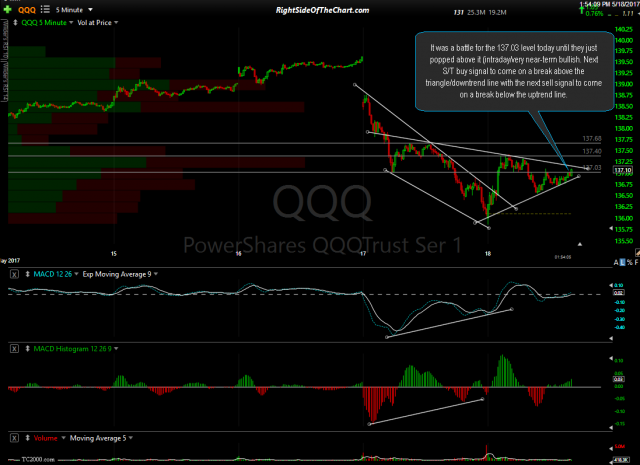Click date label 16 on time axis
Viewport: 640px width, 465px height.
(x=238, y=254)
